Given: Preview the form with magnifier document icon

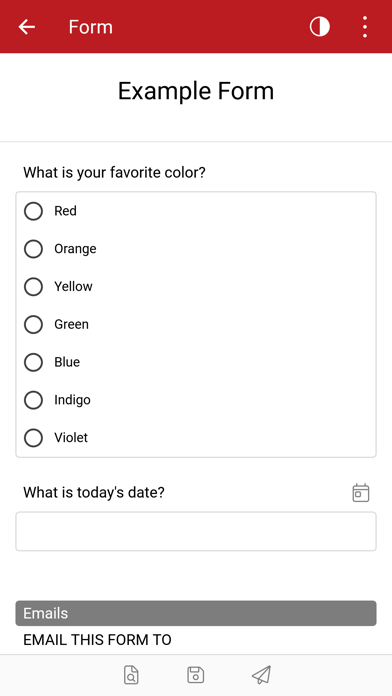Looking at the screenshot, I should point(131,675).
